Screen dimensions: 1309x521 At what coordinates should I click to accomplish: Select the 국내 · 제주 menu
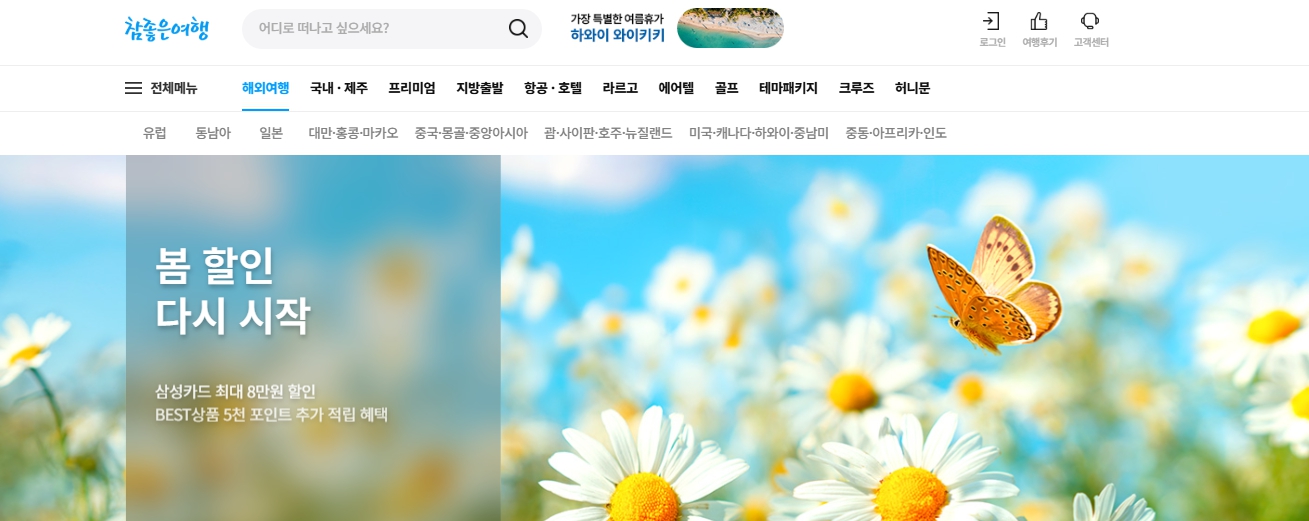(339, 88)
